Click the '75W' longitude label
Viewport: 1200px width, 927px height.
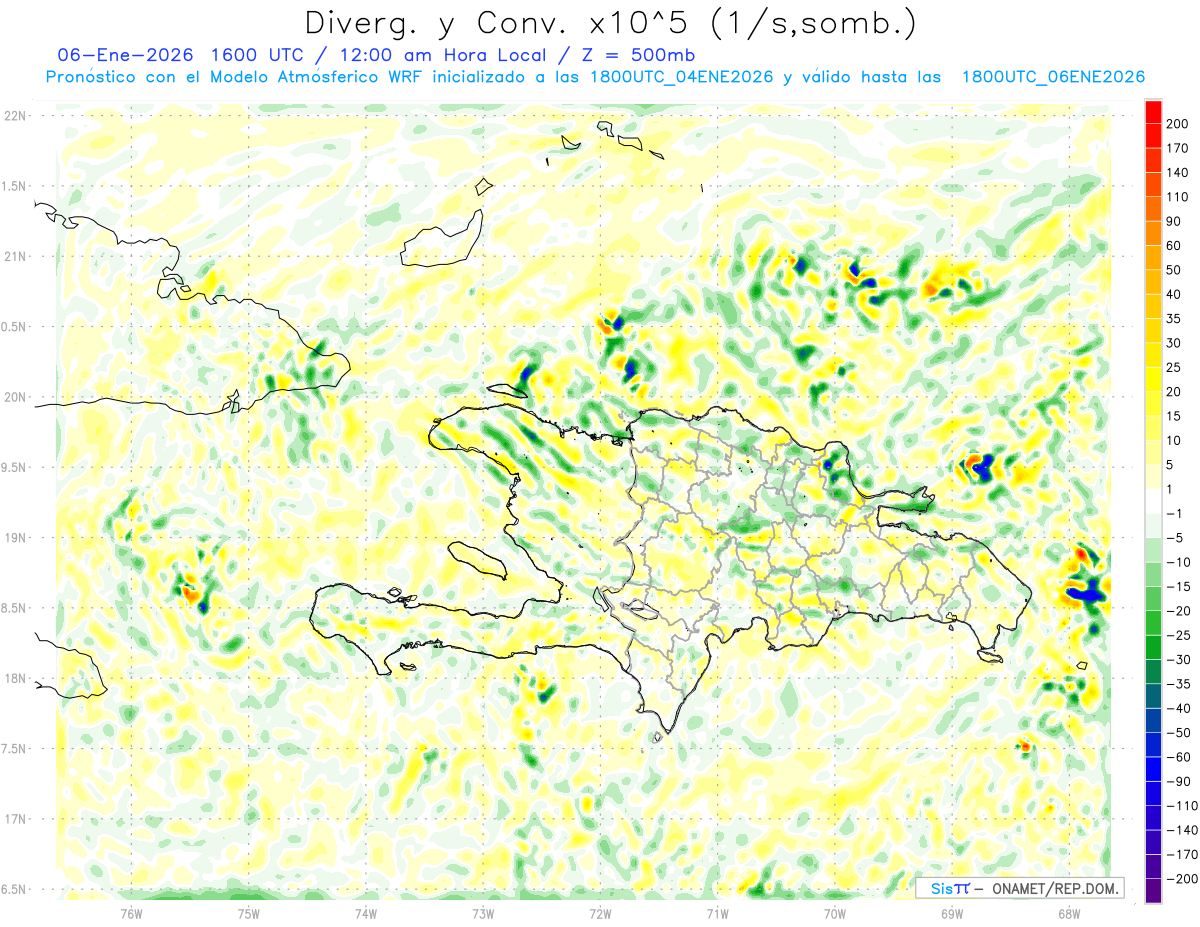click(x=248, y=913)
